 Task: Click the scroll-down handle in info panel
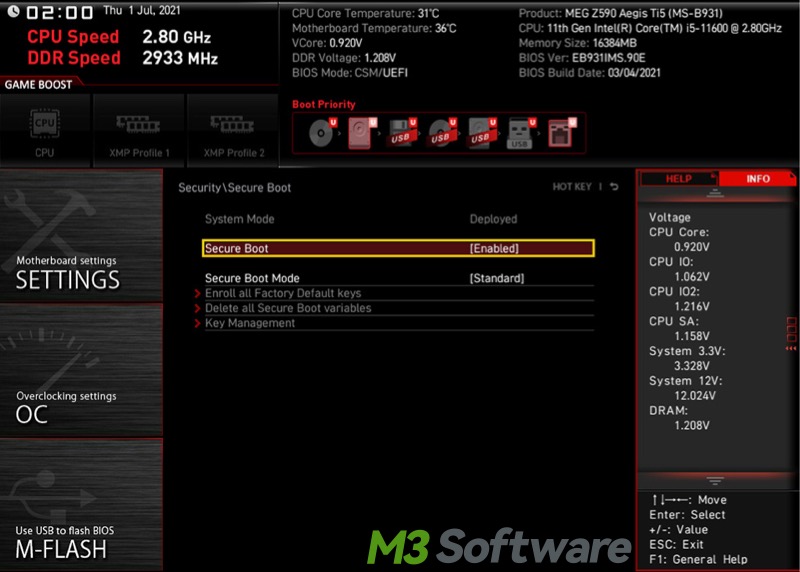click(715, 481)
